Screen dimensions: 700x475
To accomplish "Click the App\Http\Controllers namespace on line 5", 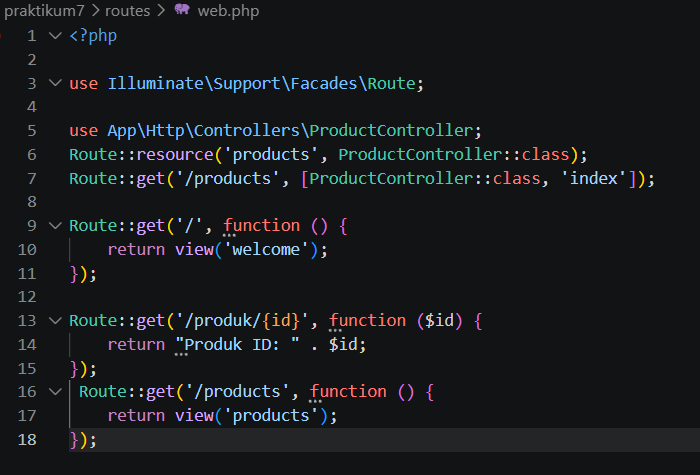I will point(203,130).
